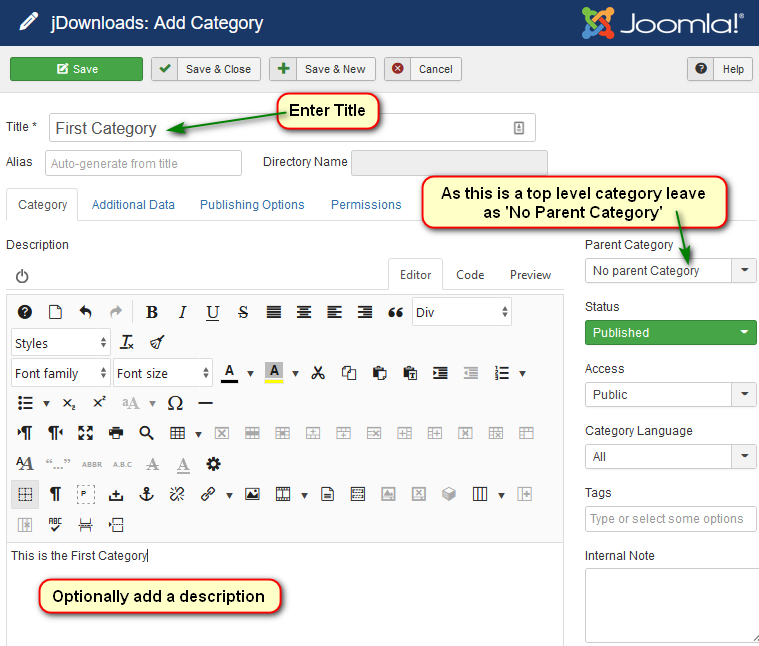Switch to the Code editor tab
This screenshot has height=646, width=759.
pos(470,275)
